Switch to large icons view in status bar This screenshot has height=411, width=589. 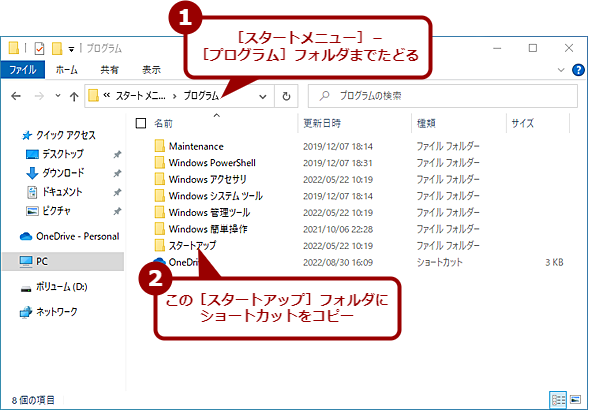[x=575, y=400]
